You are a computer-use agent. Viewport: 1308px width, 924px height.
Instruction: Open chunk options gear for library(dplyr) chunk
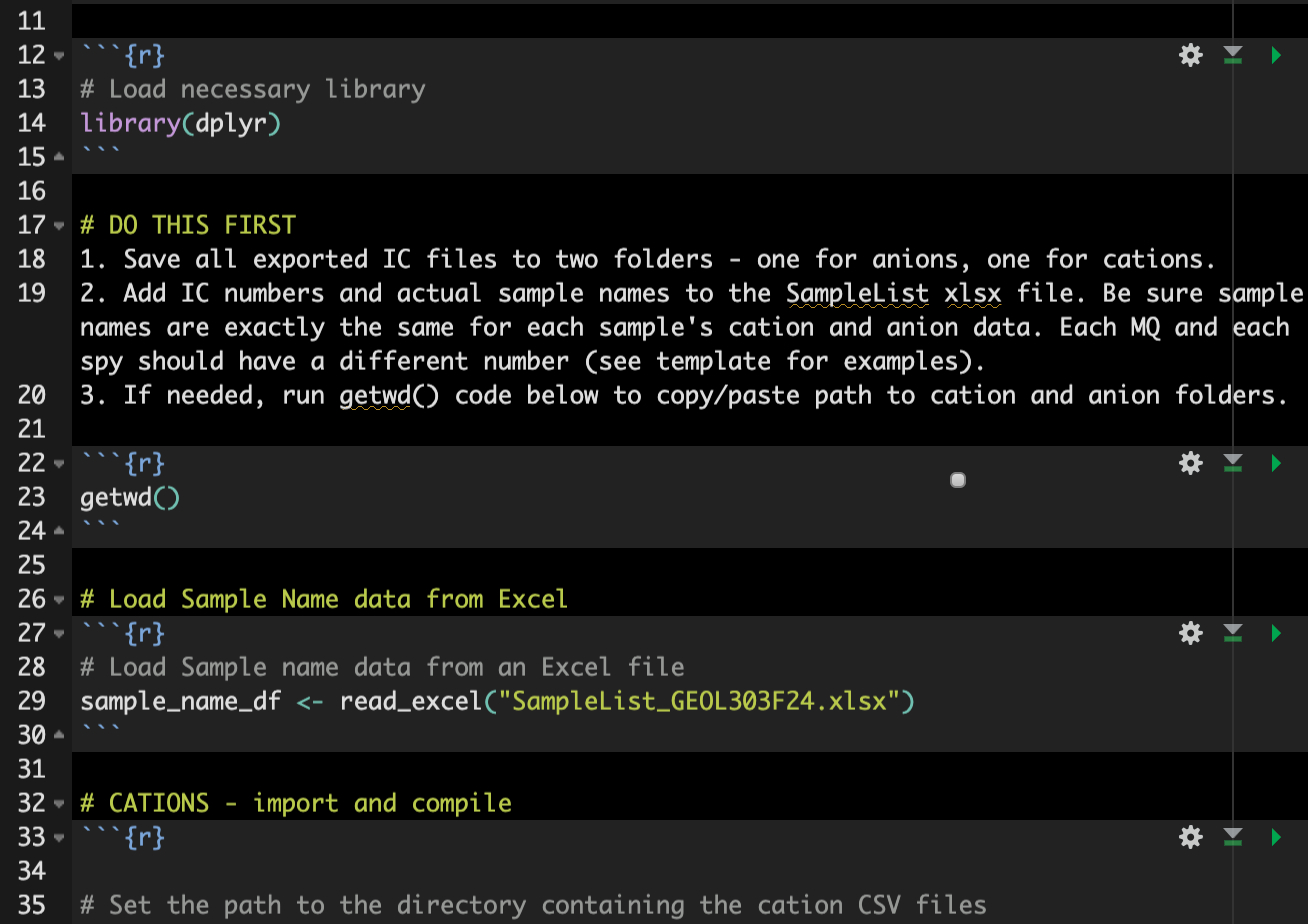click(x=1190, y=55)
